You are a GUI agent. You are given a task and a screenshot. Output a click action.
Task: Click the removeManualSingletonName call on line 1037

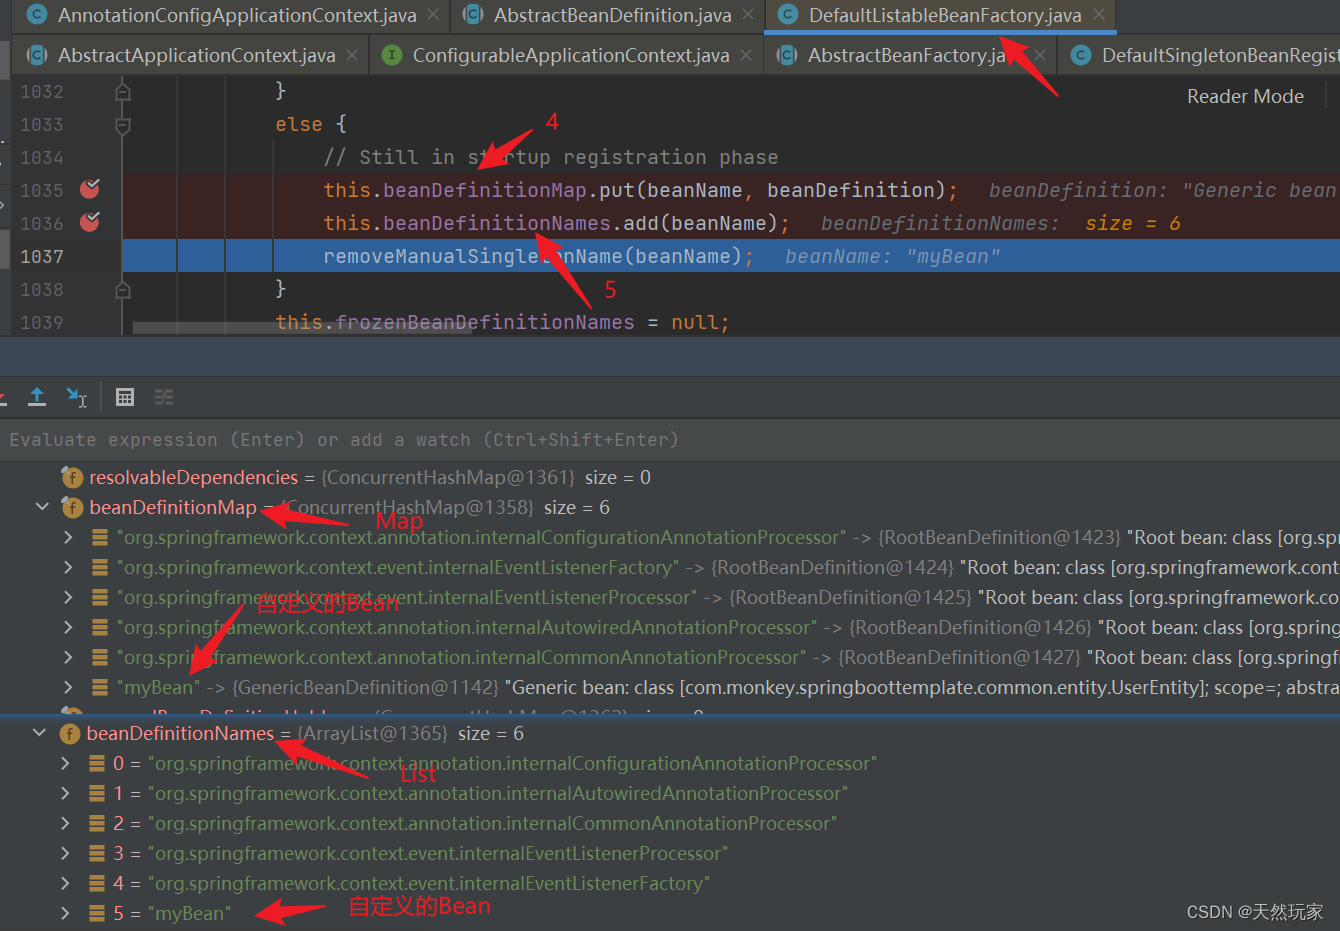(539, 256)
